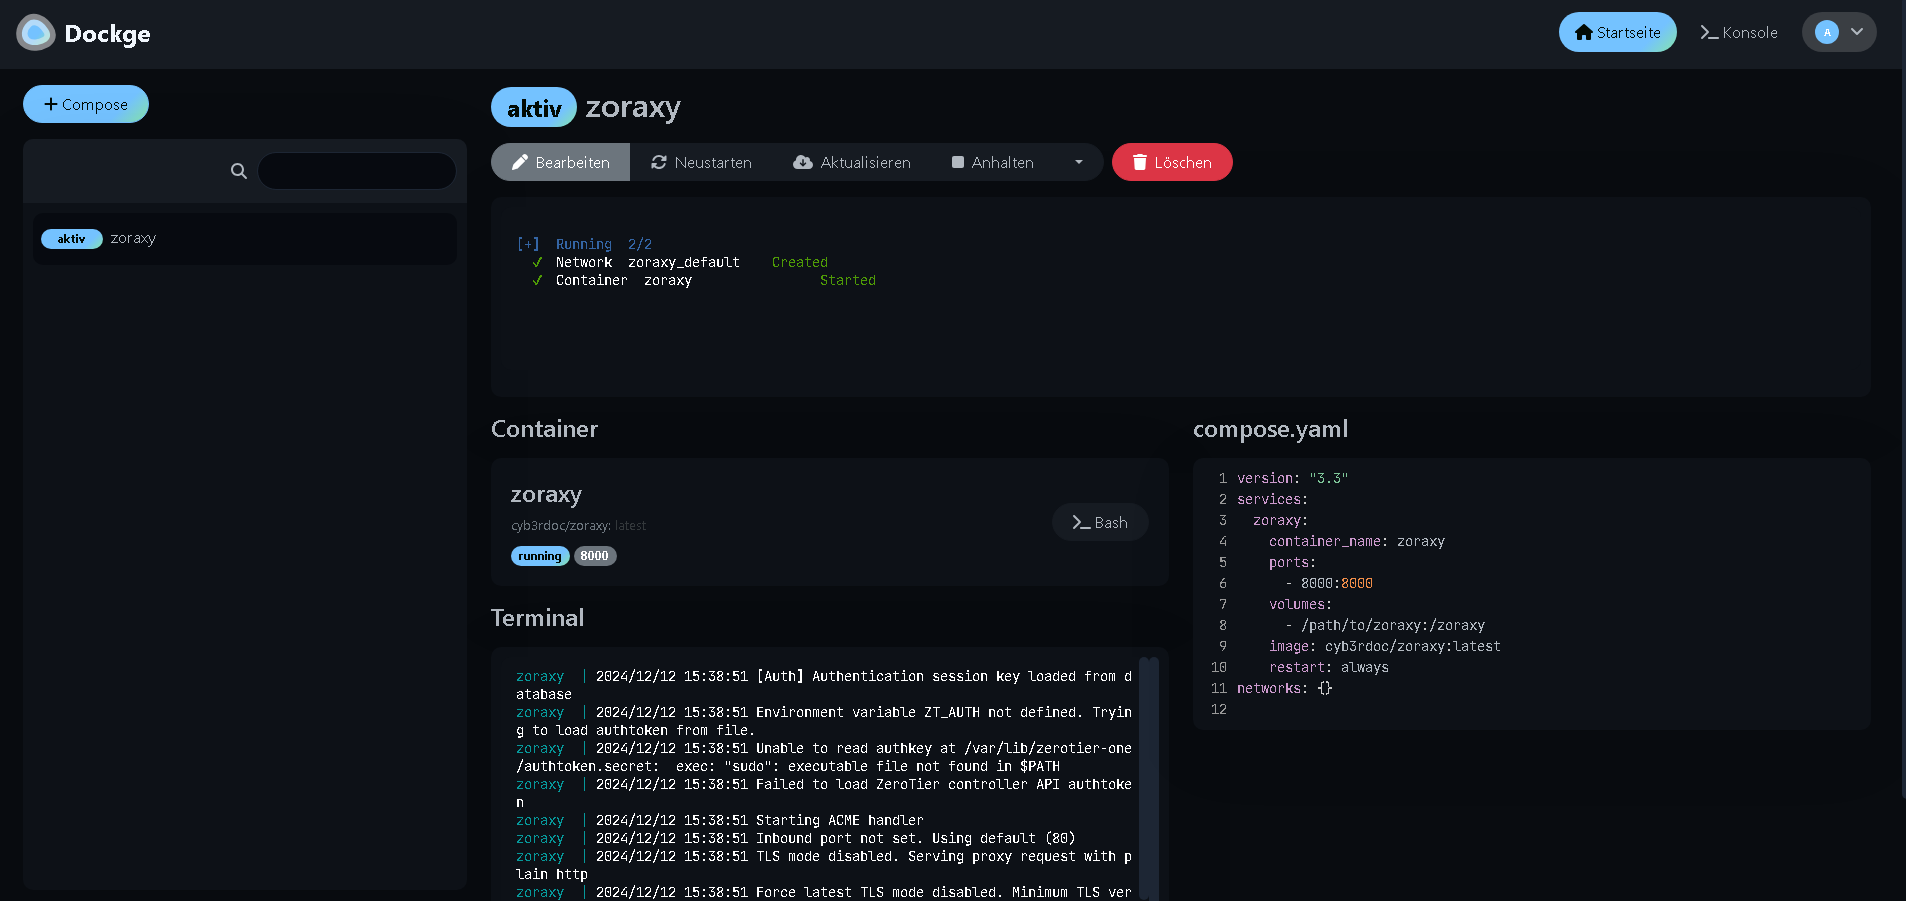
Task: Click container_name line in compose.yaml
Action: [x=1357, y=541]
